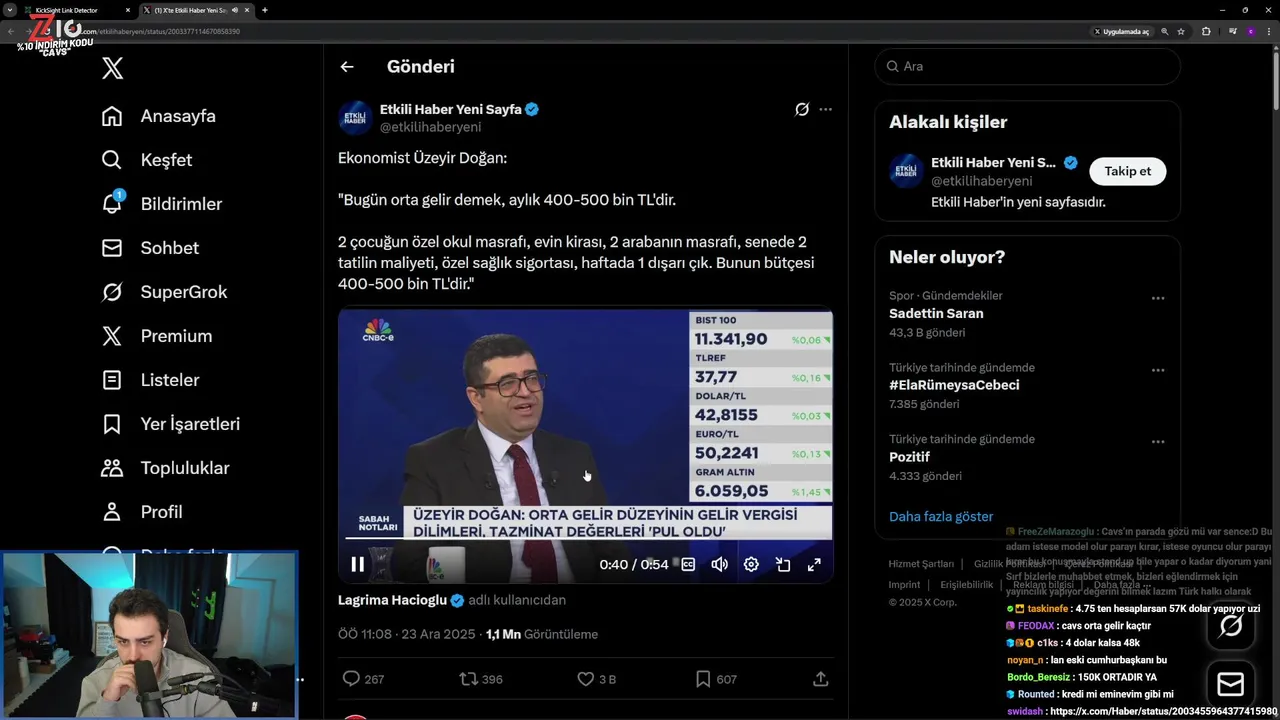Share the post with upload icon
1280x720 pixels.
(x=820, y=679)
